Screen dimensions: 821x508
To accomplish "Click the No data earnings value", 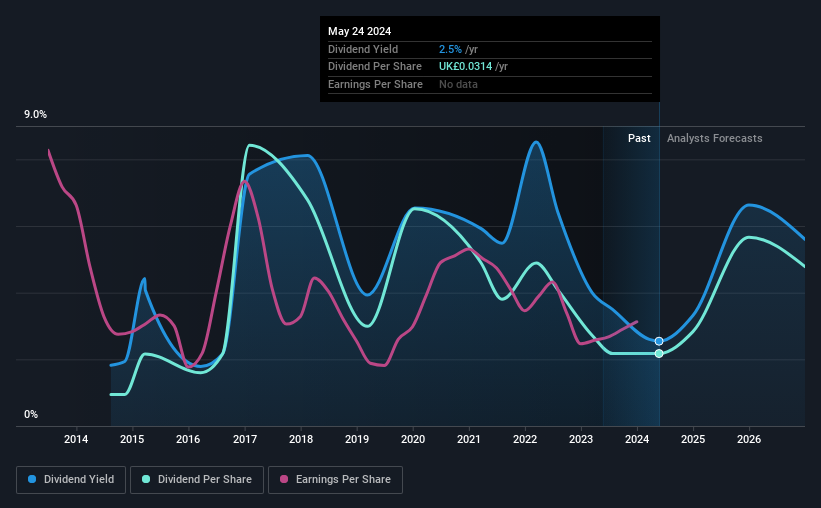I will click(x=458, y=84).
